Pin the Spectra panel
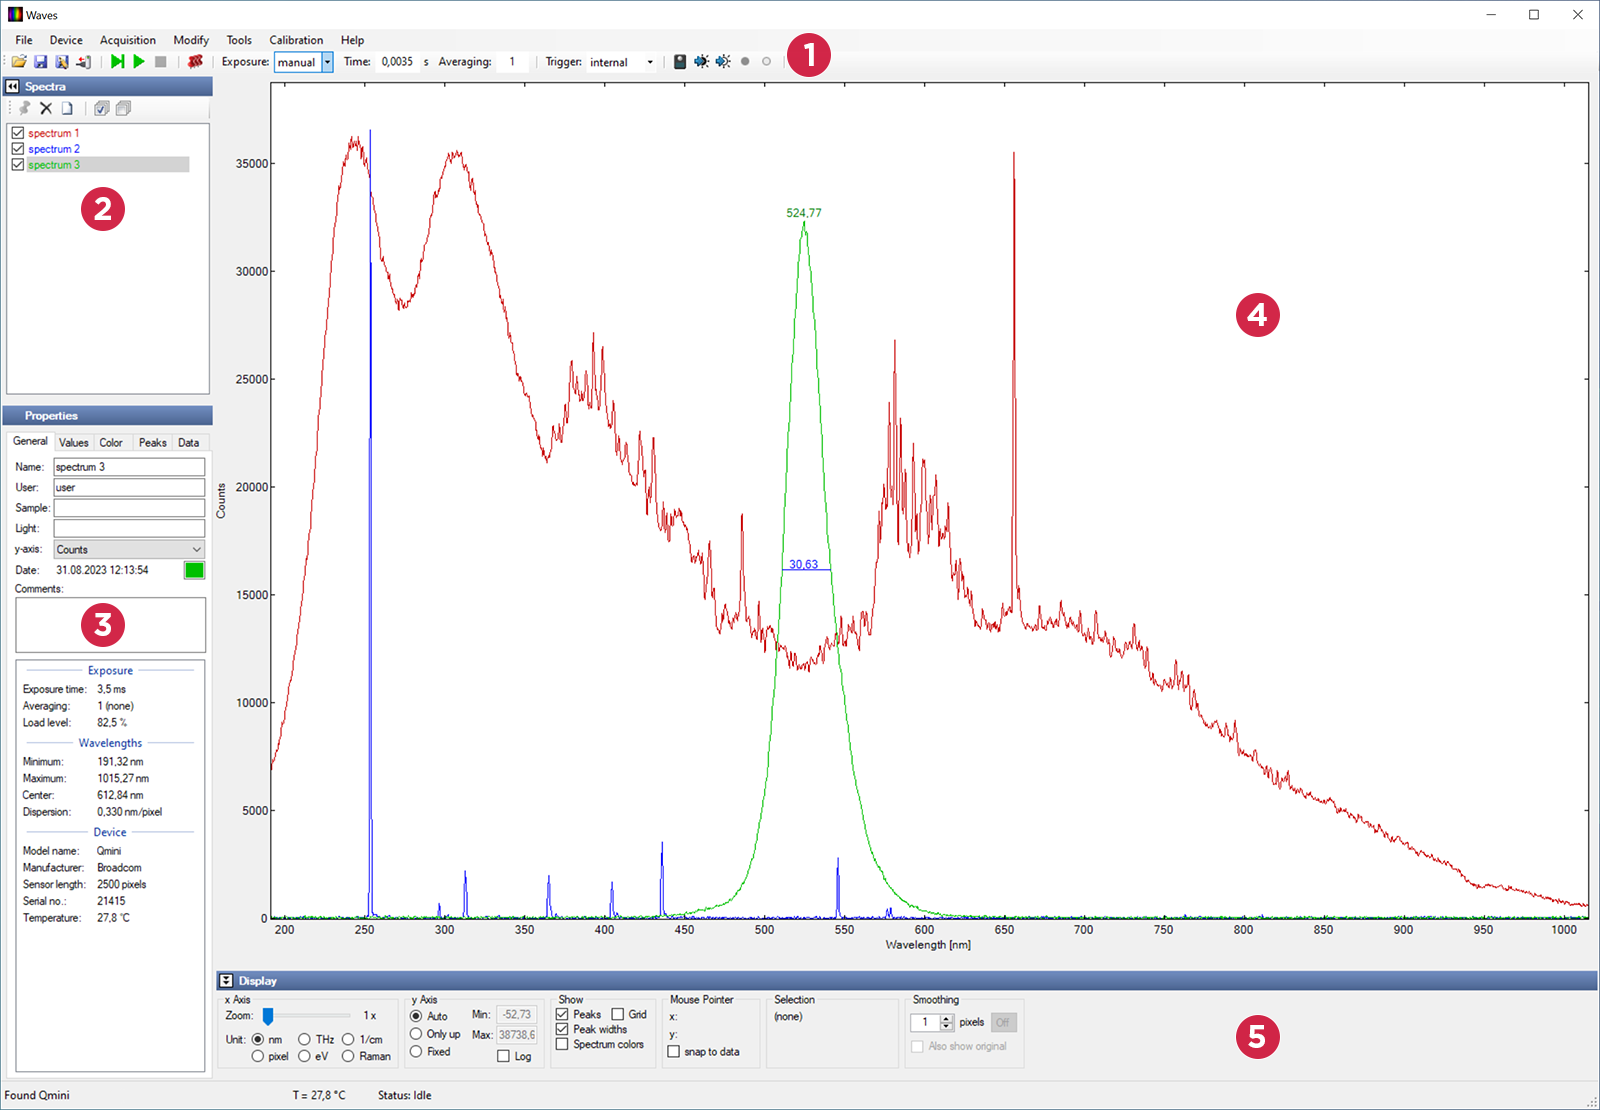 click(x=24, y=108)
